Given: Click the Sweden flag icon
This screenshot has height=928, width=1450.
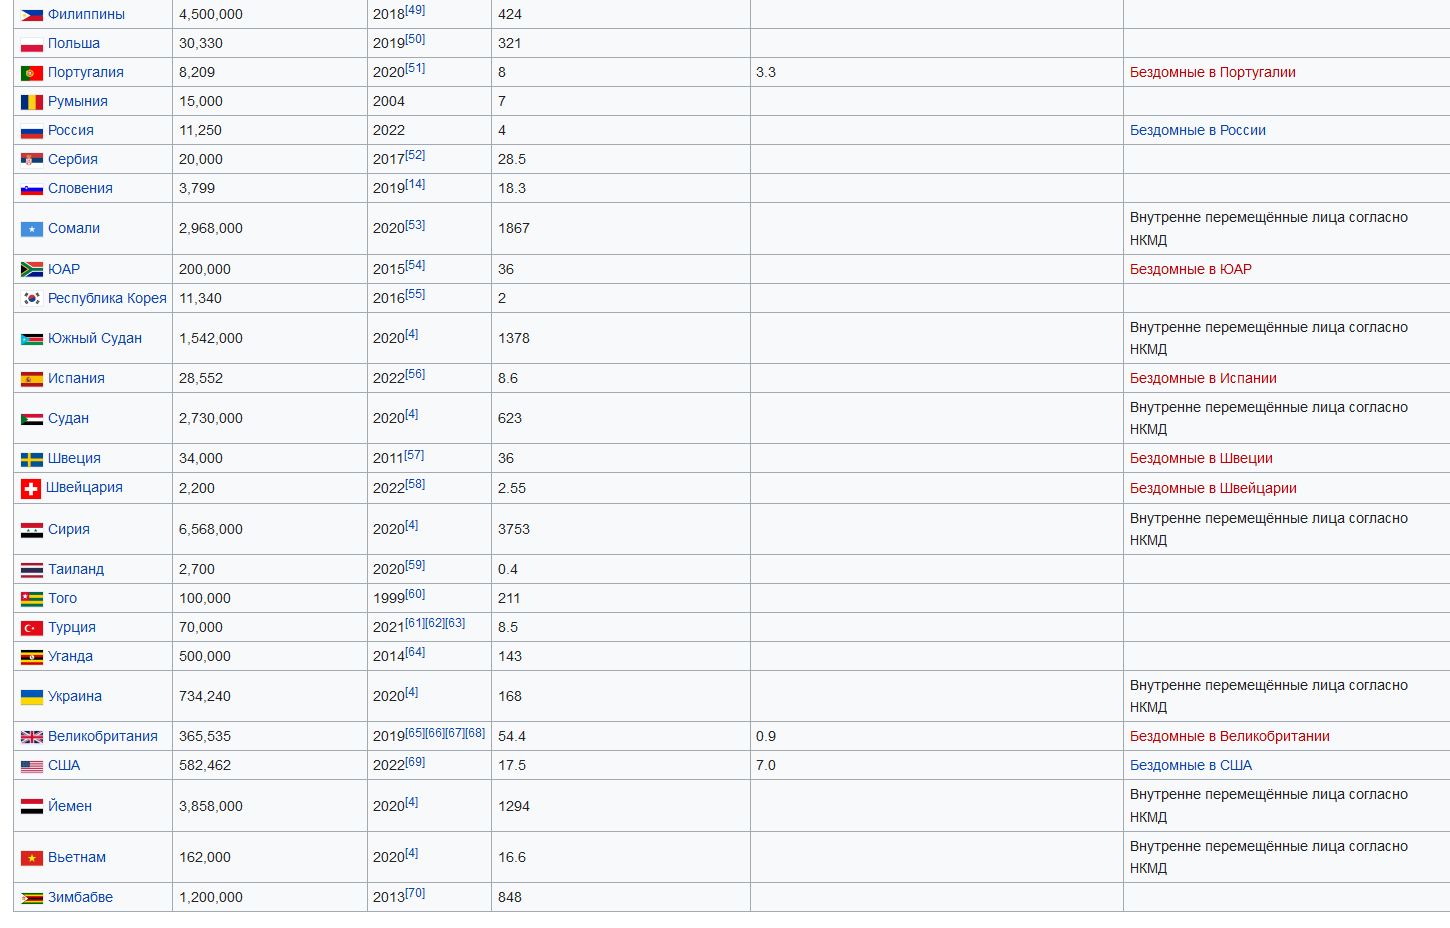Looking at the screenshot, I should click(32, 459).
